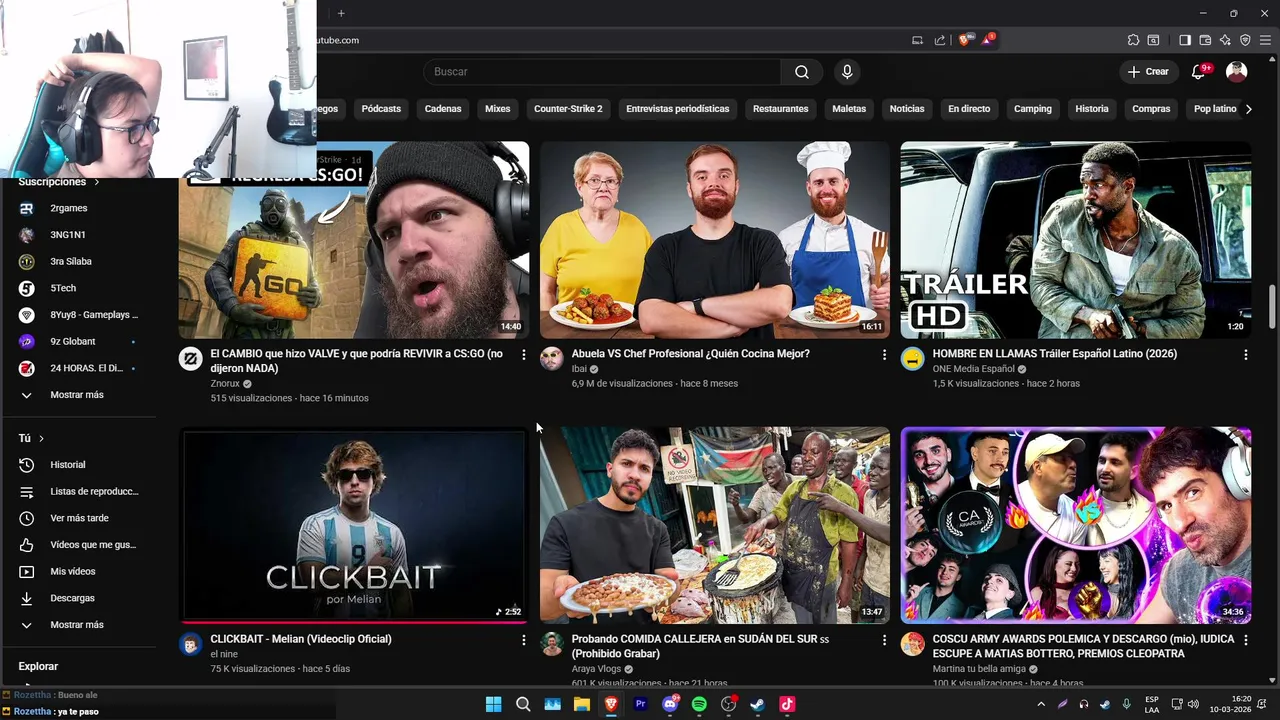Click the Ibai channel avatar
Viewport: 1280px width, 720px height.
click(x=552, y=359)
